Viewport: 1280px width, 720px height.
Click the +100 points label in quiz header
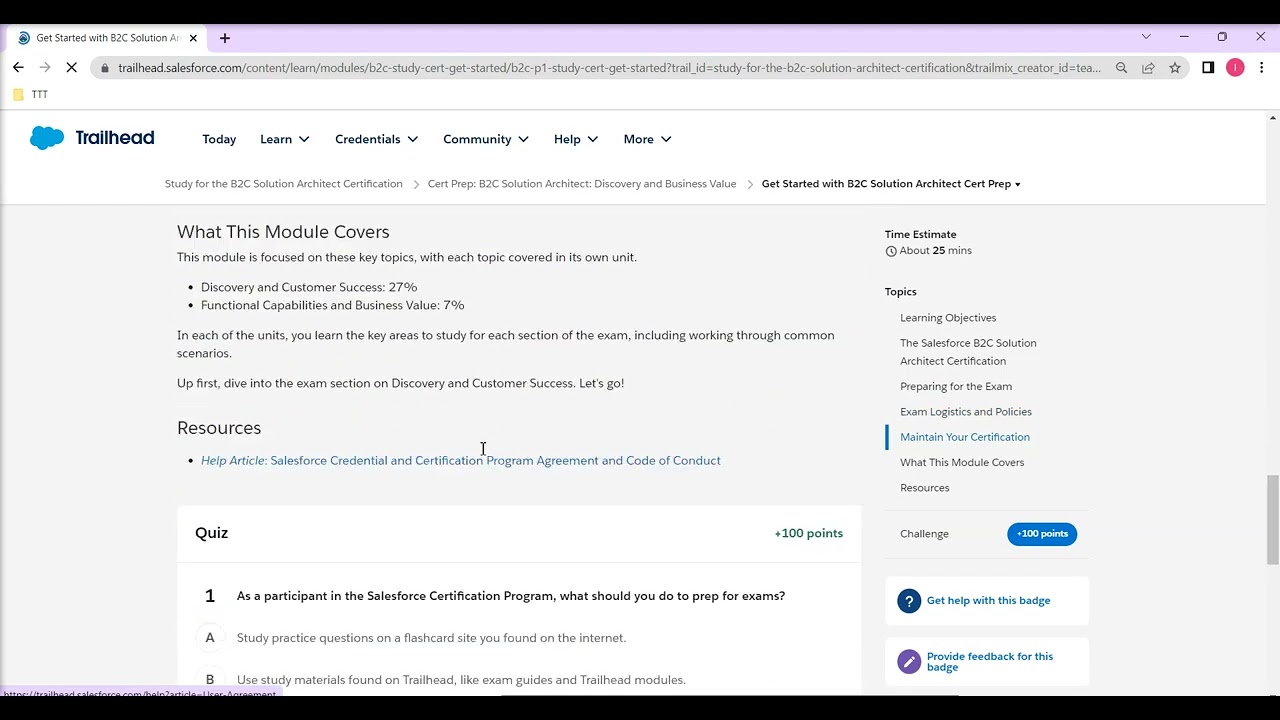pos(809,534)
